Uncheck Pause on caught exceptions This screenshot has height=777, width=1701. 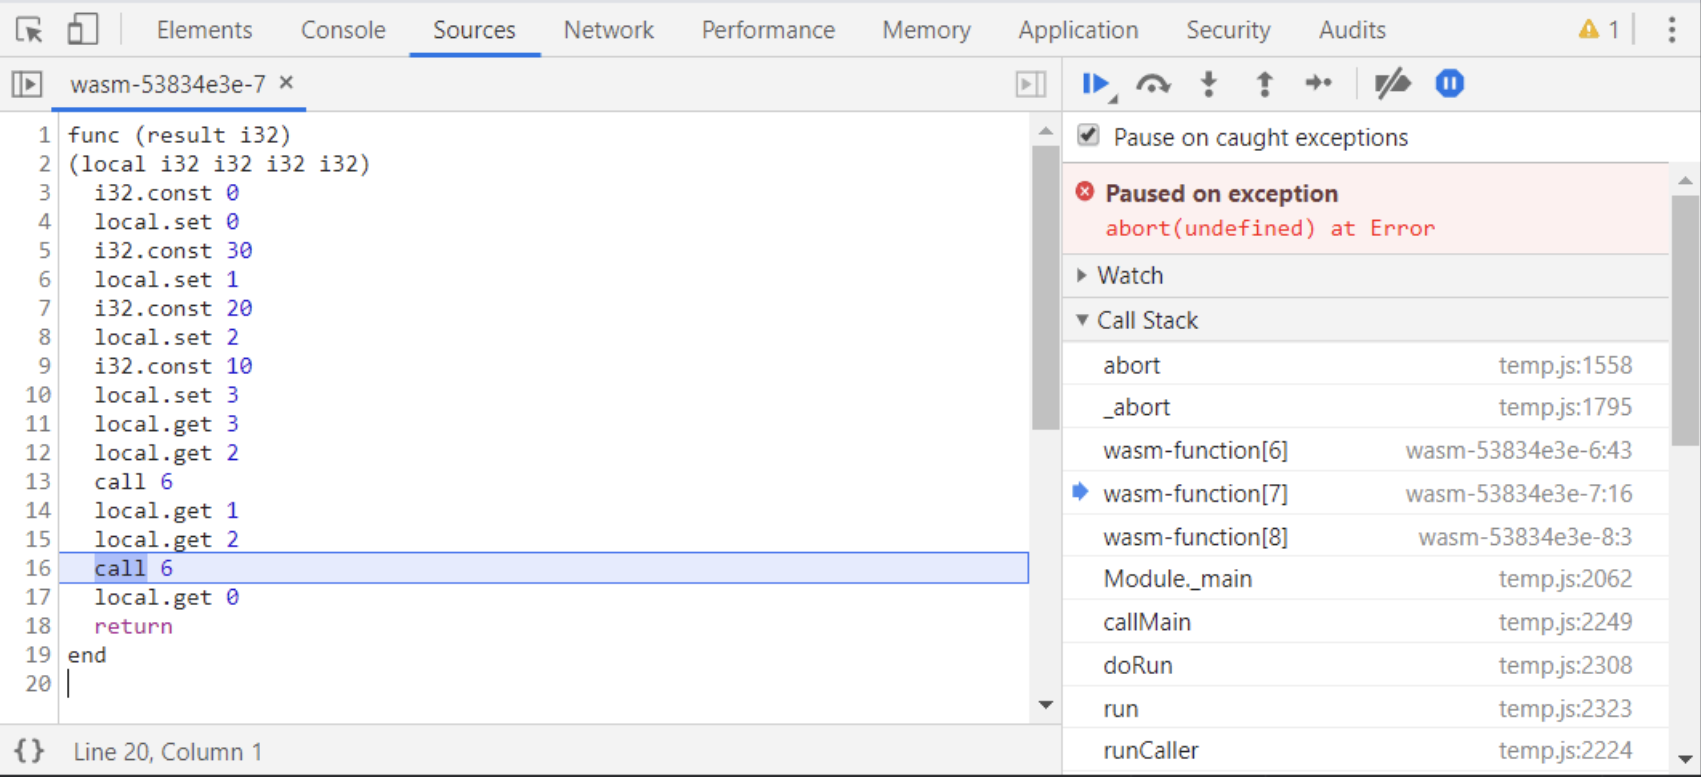1087,136
